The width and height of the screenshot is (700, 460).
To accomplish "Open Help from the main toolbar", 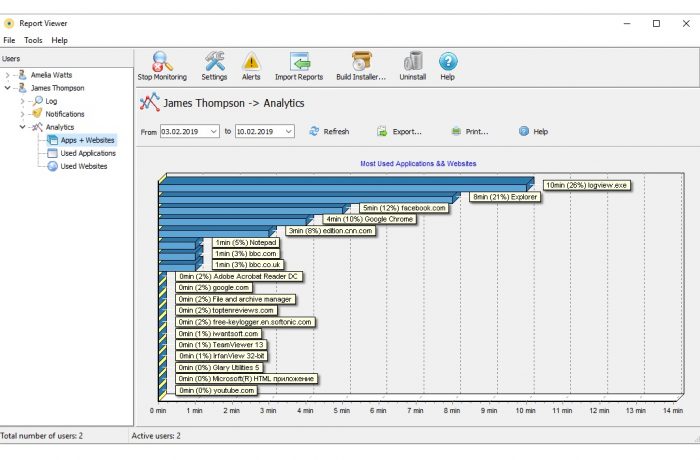I will [447, 62].
